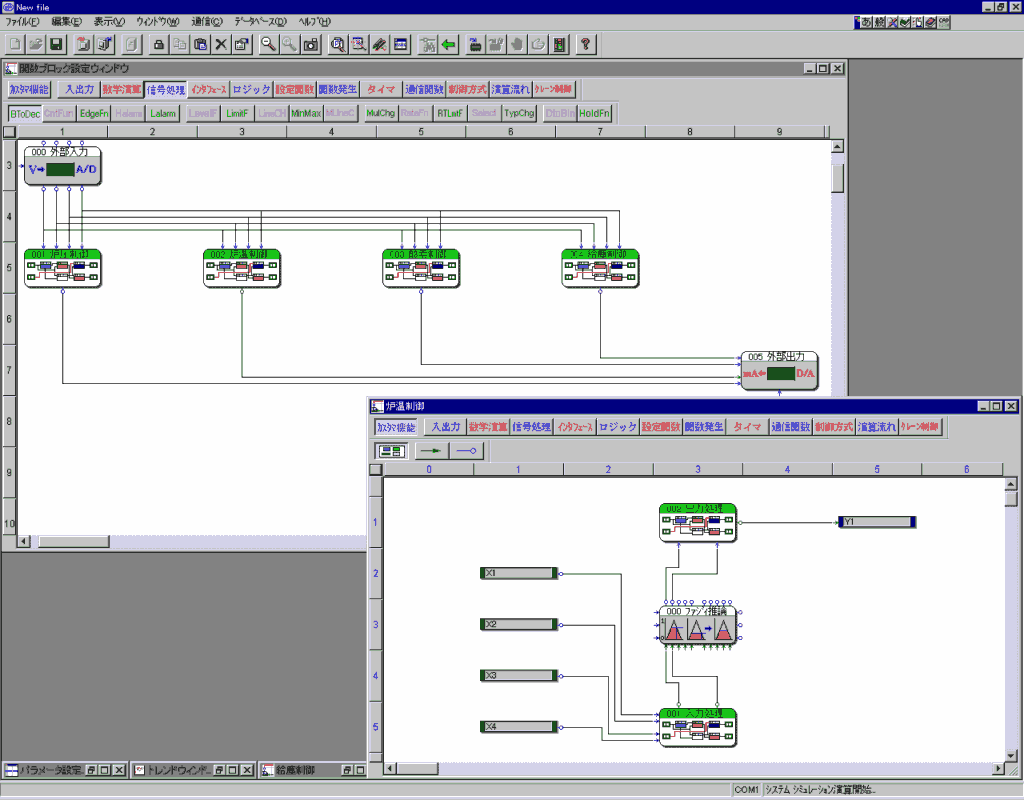Screen dimensions: 1024x800
Task: Click the hand toolbar icon
Action: coord(517,44)
